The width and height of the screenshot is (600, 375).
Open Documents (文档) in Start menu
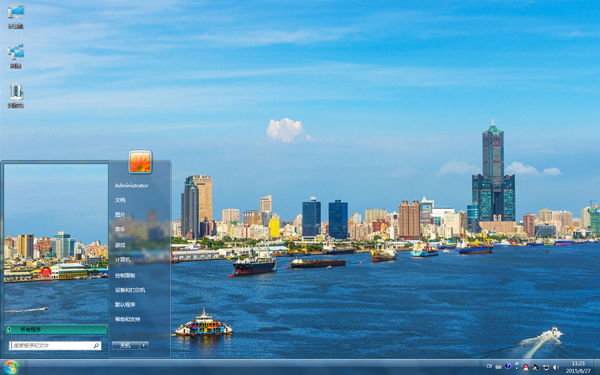tap(120, 200)
